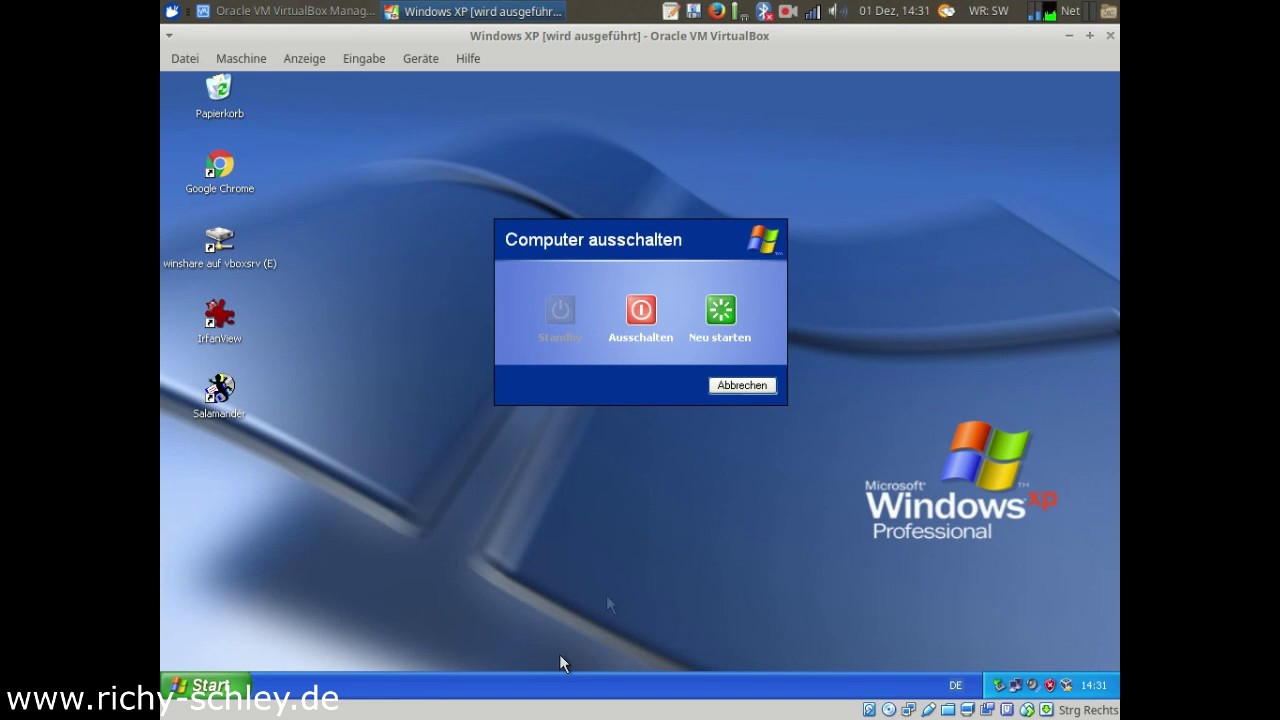
Task: Click the DE language indicator in taskbar
Action: point(955,686)
